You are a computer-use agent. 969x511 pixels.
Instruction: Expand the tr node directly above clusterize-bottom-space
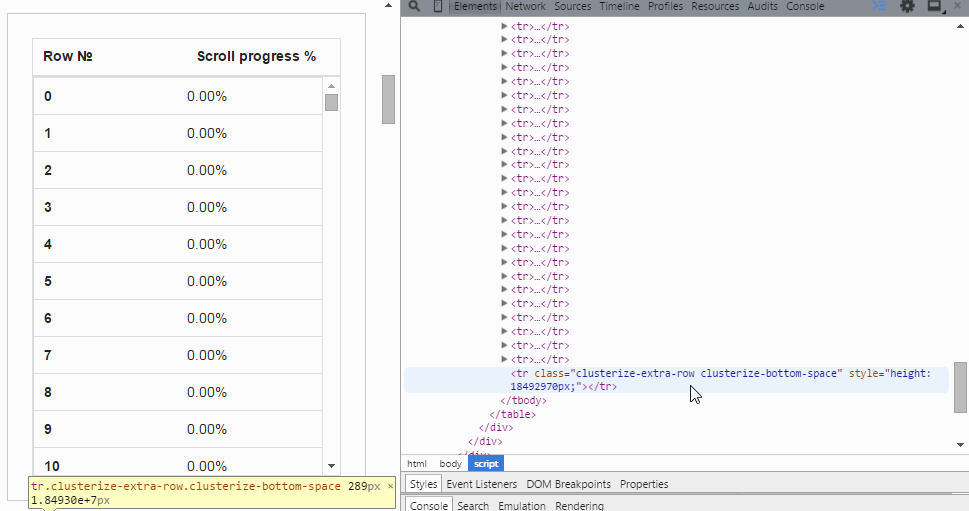tap(504, 359)
